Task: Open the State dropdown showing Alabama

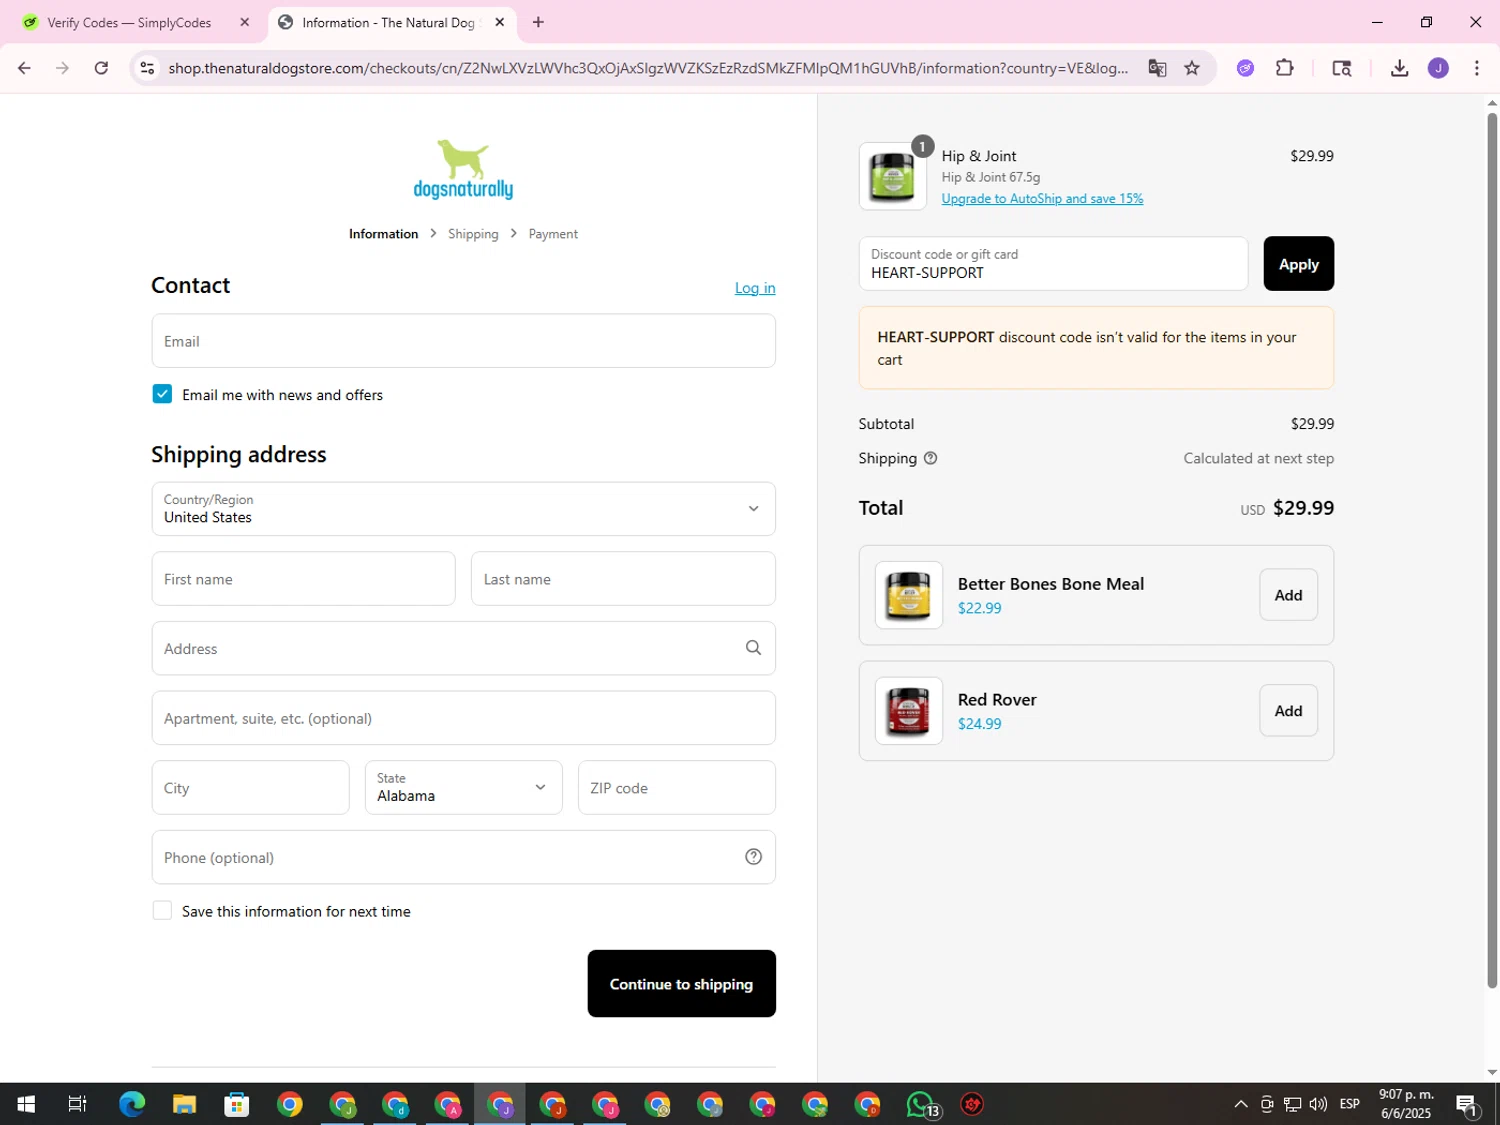Action: pyautogui.click(x=463, y=787)
